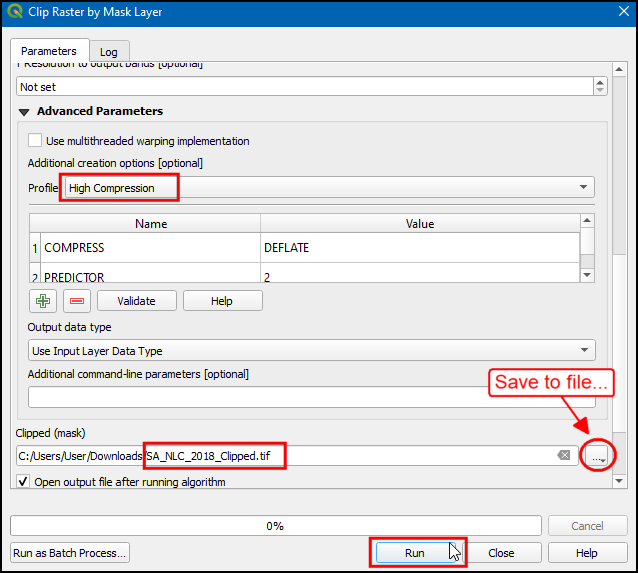Enable multithreaded warping implementation checkbox
The width and height of the screenshot is (638, 573).
[36, 141]
